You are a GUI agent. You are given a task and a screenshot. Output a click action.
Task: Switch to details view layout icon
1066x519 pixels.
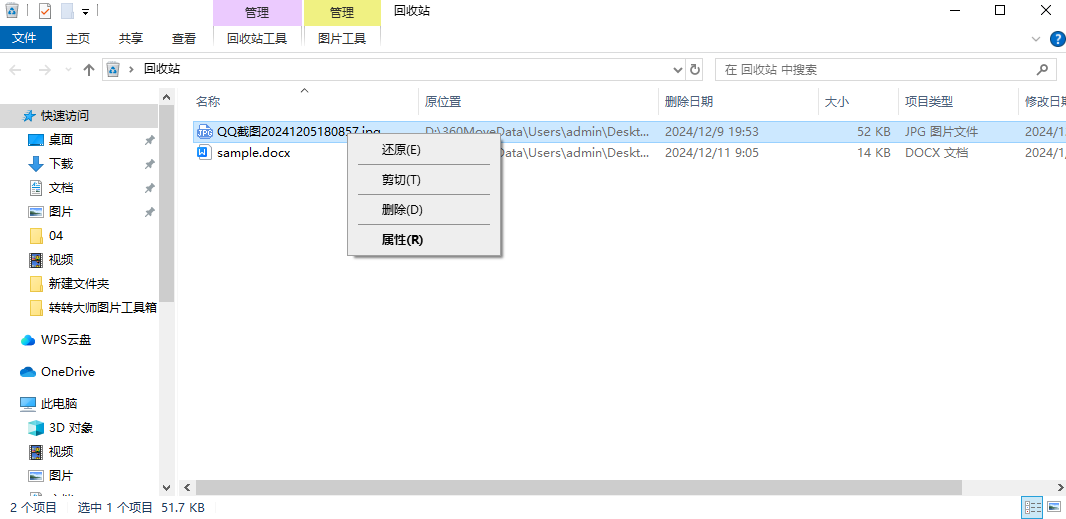(1033, 507)
